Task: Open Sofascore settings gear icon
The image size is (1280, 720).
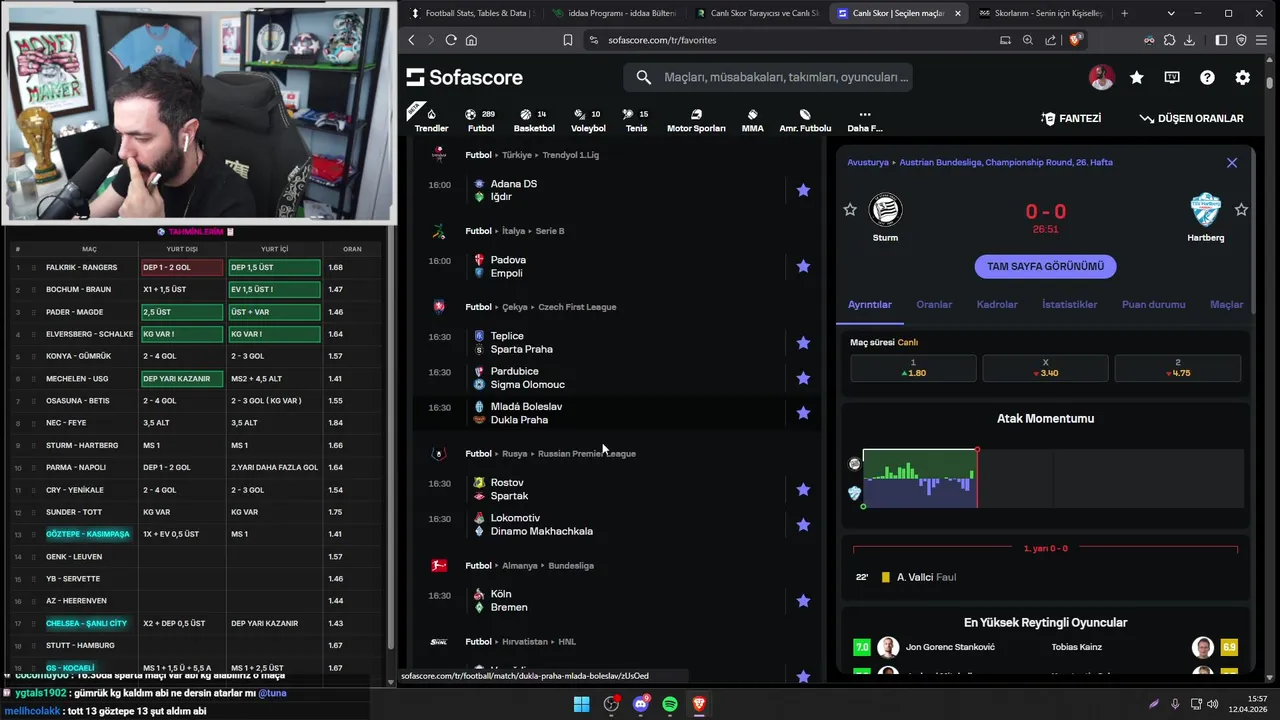Action: (x=1242, y=77)
